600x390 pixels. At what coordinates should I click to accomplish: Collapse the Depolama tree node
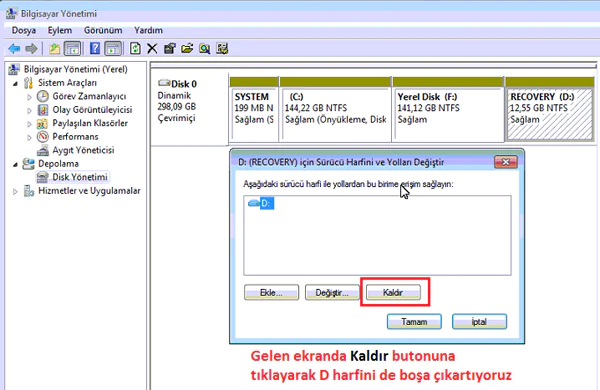coord(15,164)
